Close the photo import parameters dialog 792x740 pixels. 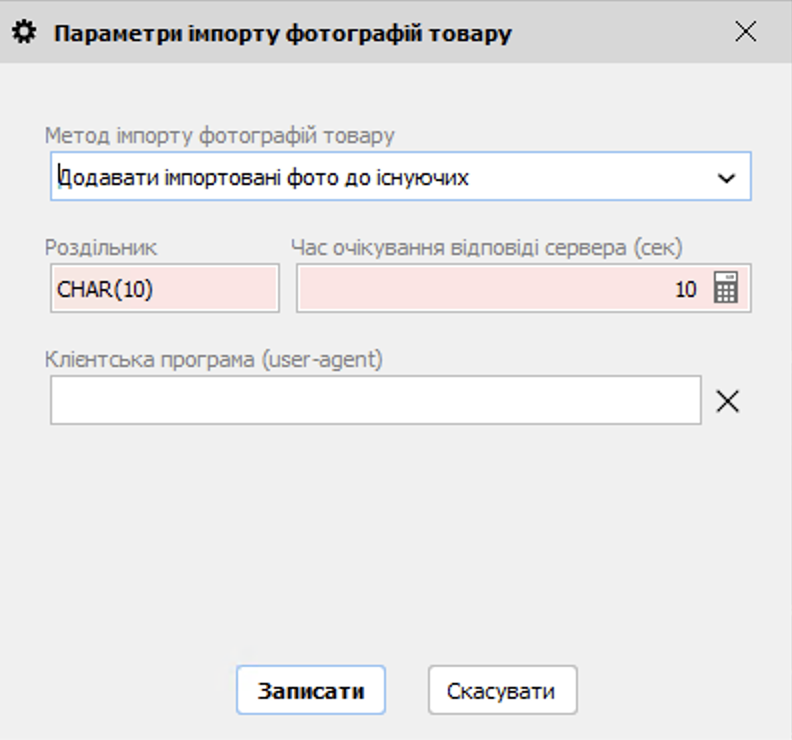click(x=745, y=32)
